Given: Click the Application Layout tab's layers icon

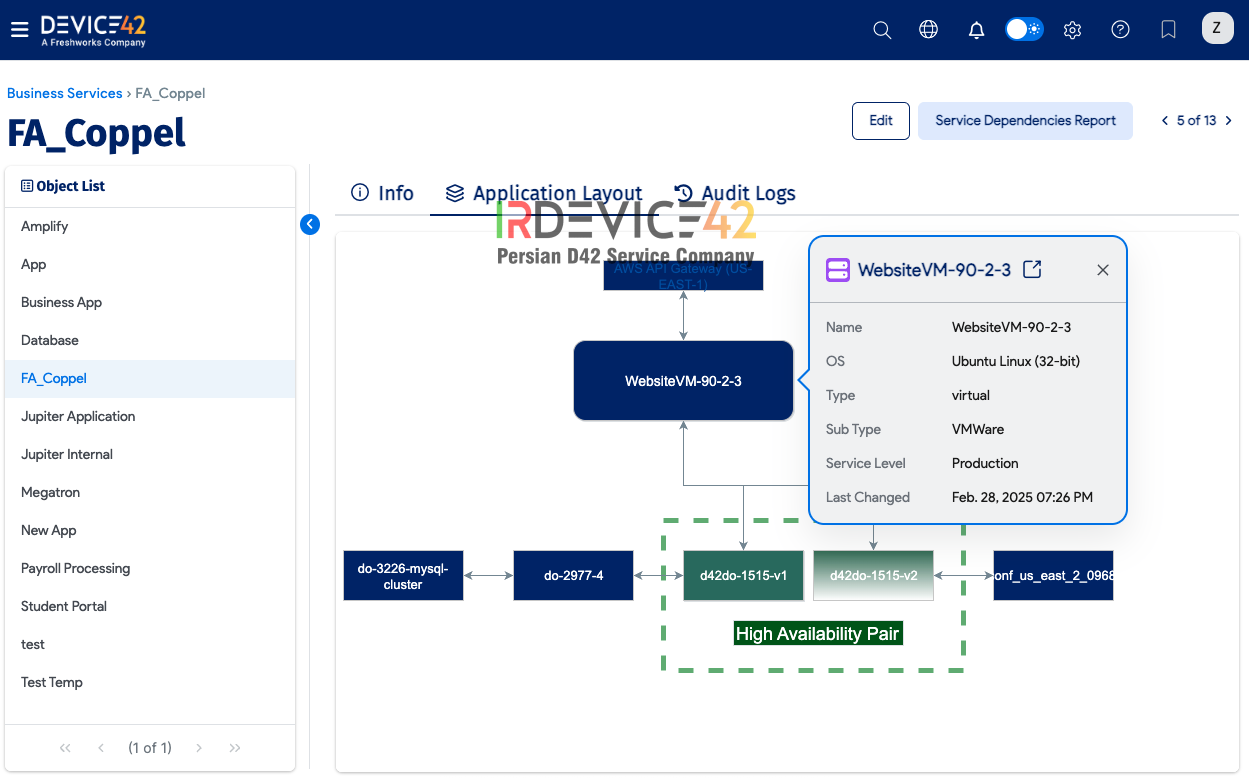Looking at the screenshot, I should (x=455, y=193).
